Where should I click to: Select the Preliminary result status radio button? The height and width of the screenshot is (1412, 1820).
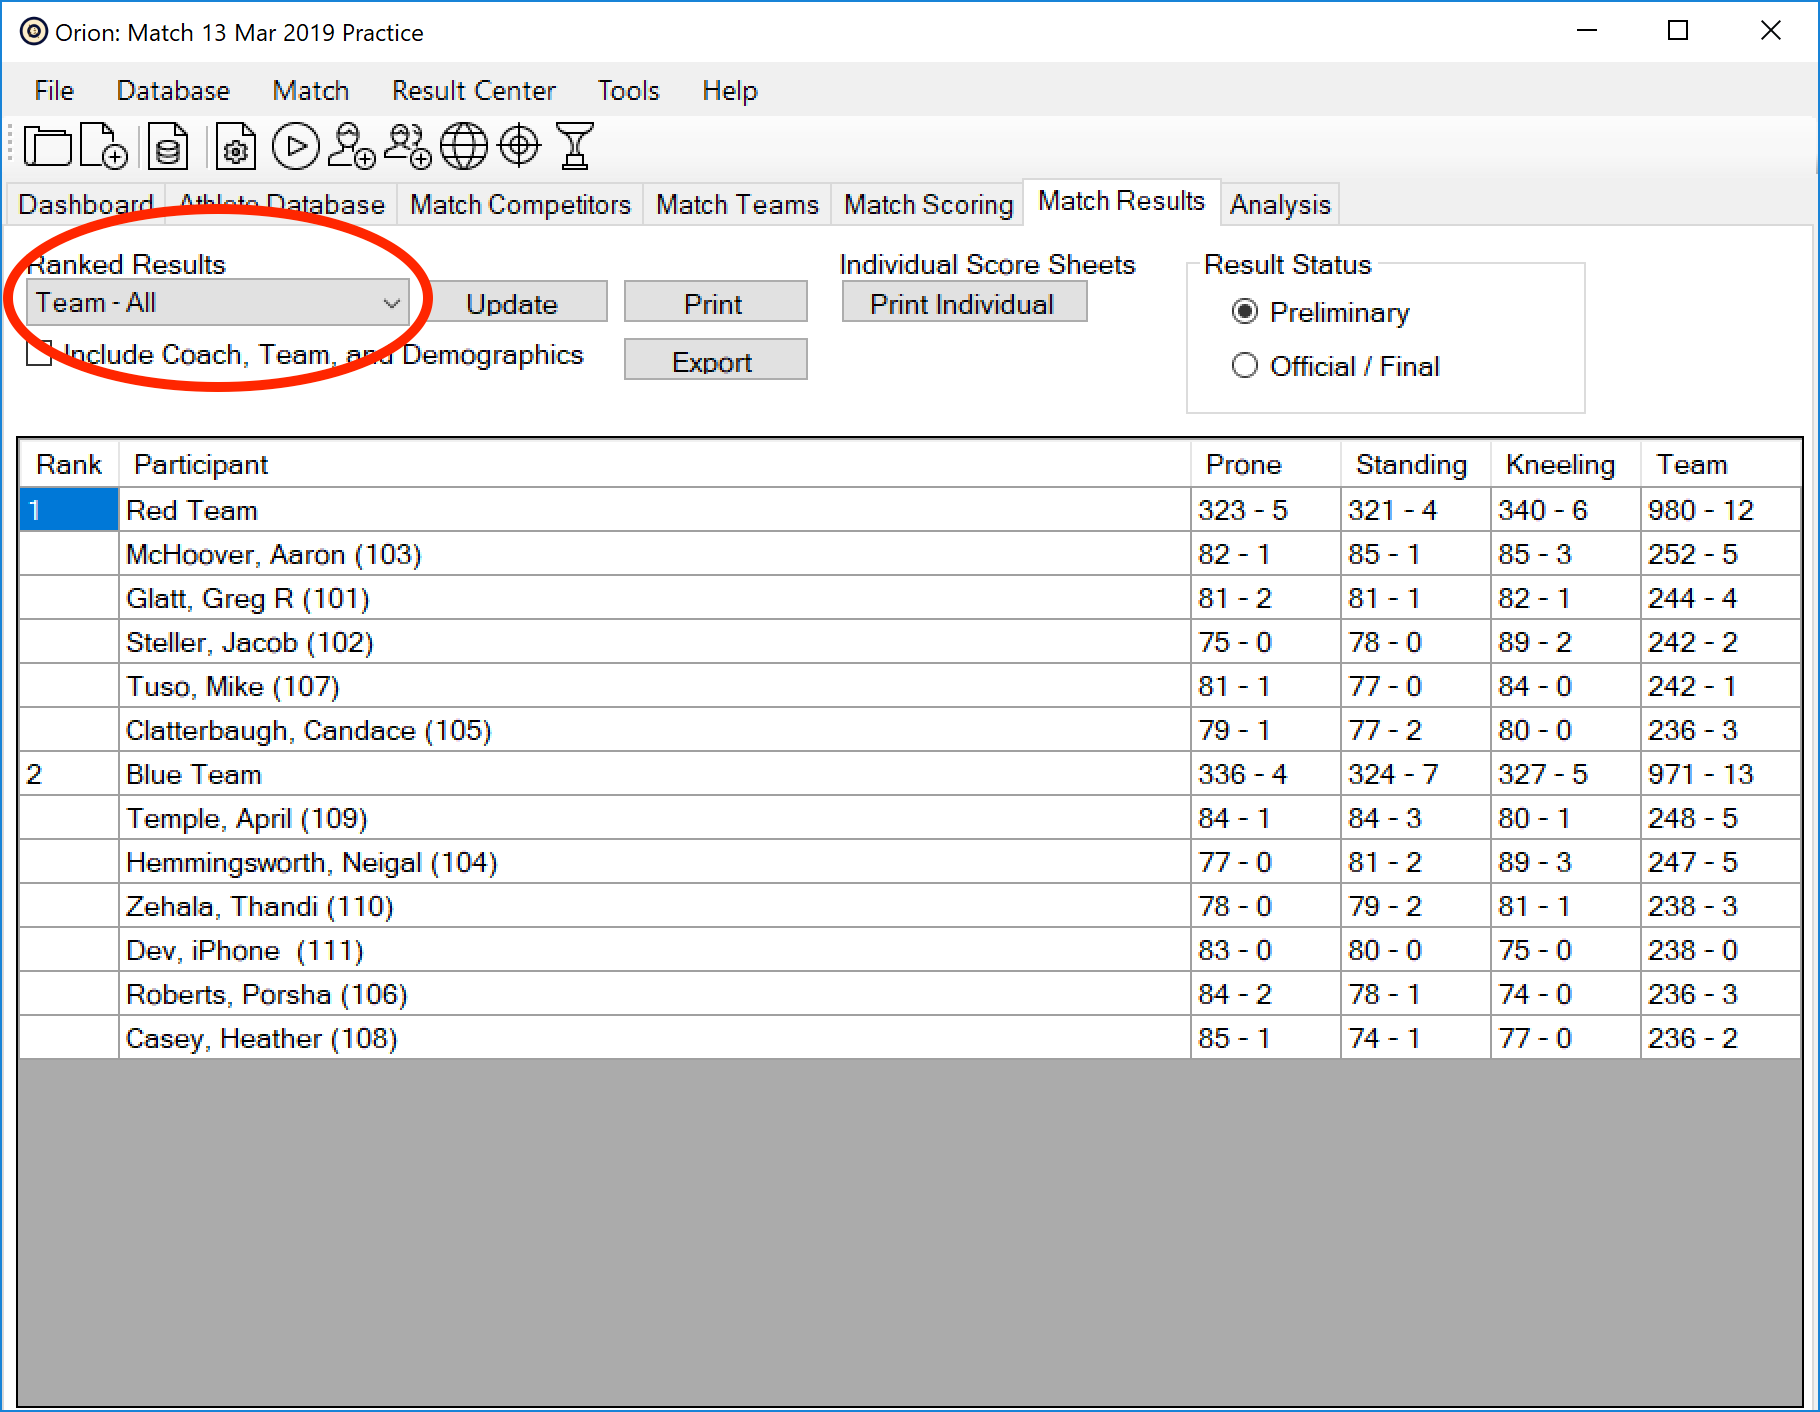tap(1245, 312)
